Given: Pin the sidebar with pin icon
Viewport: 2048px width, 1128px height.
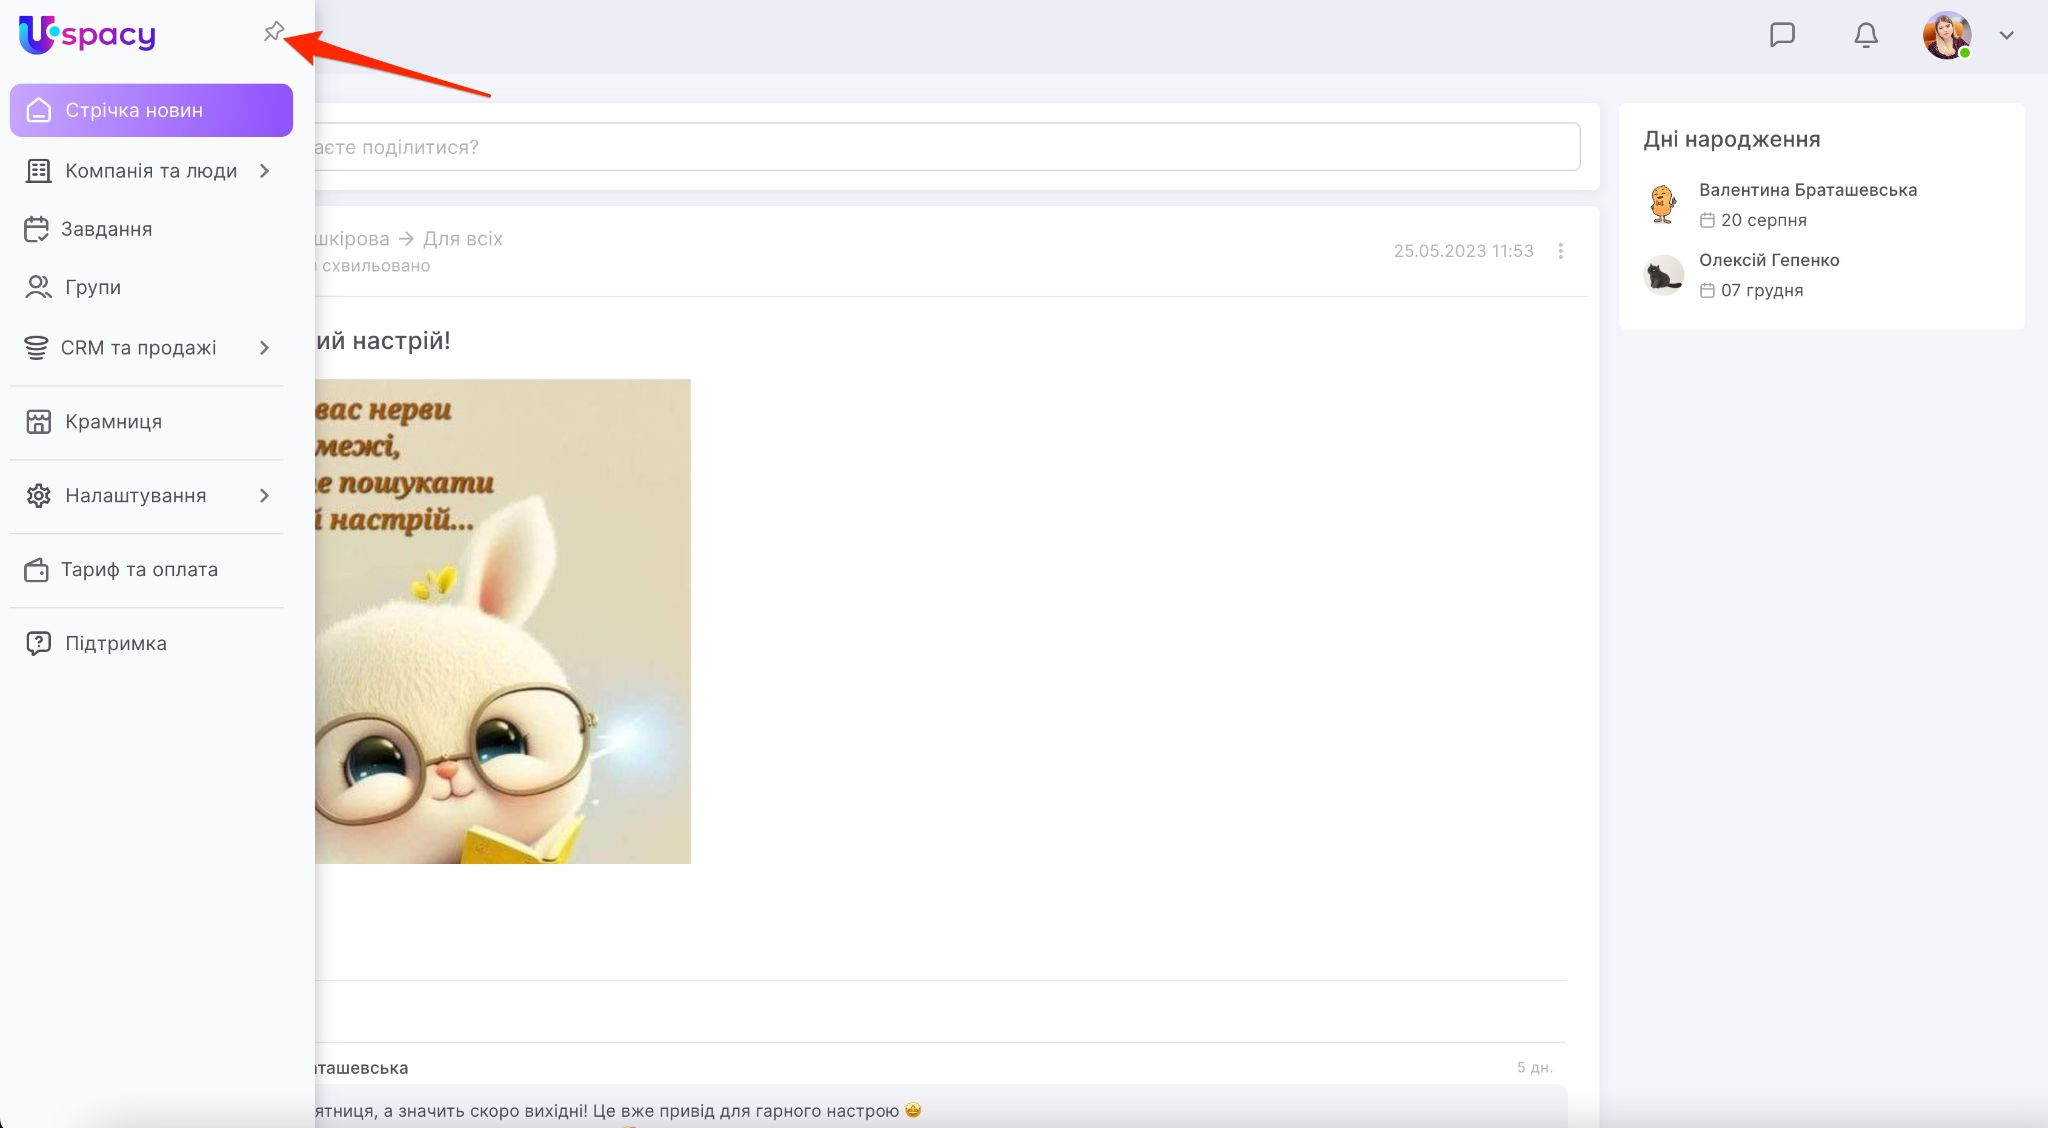Looking at the screenshot, I should (x=273, y=32).
